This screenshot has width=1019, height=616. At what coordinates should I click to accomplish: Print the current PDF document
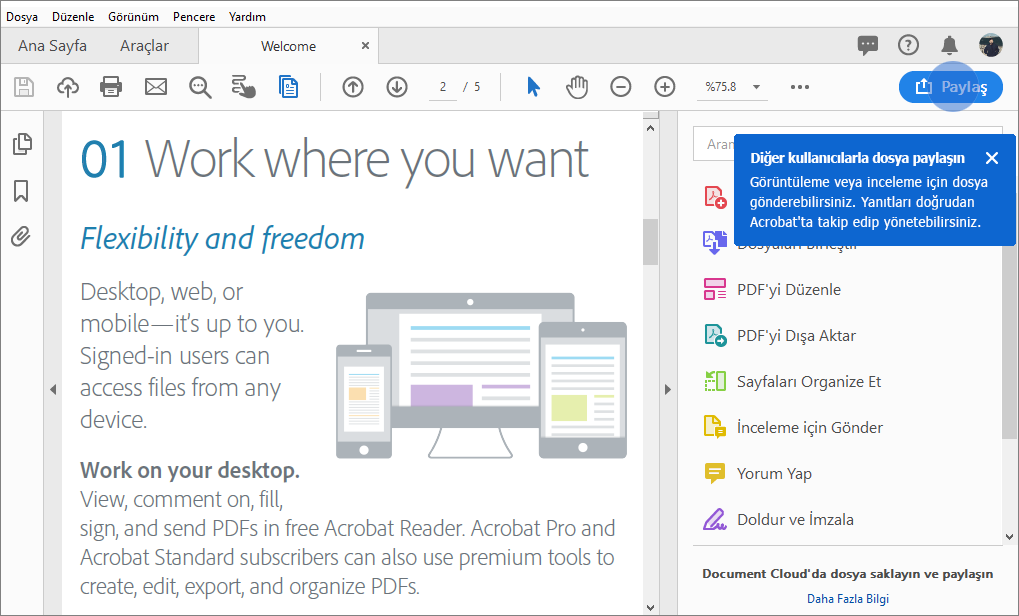tap(111, 87)
